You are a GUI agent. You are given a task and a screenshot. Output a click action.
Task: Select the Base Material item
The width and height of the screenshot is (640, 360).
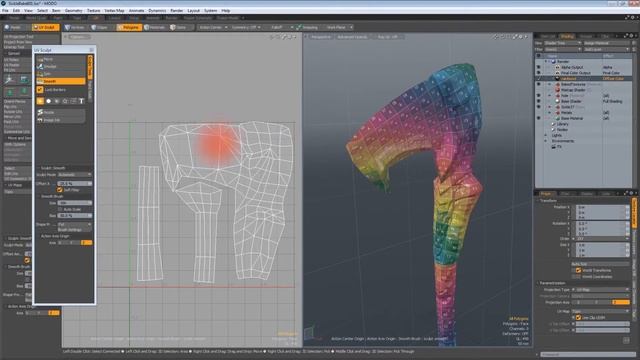pyautogui.click(x=572, y=118)
